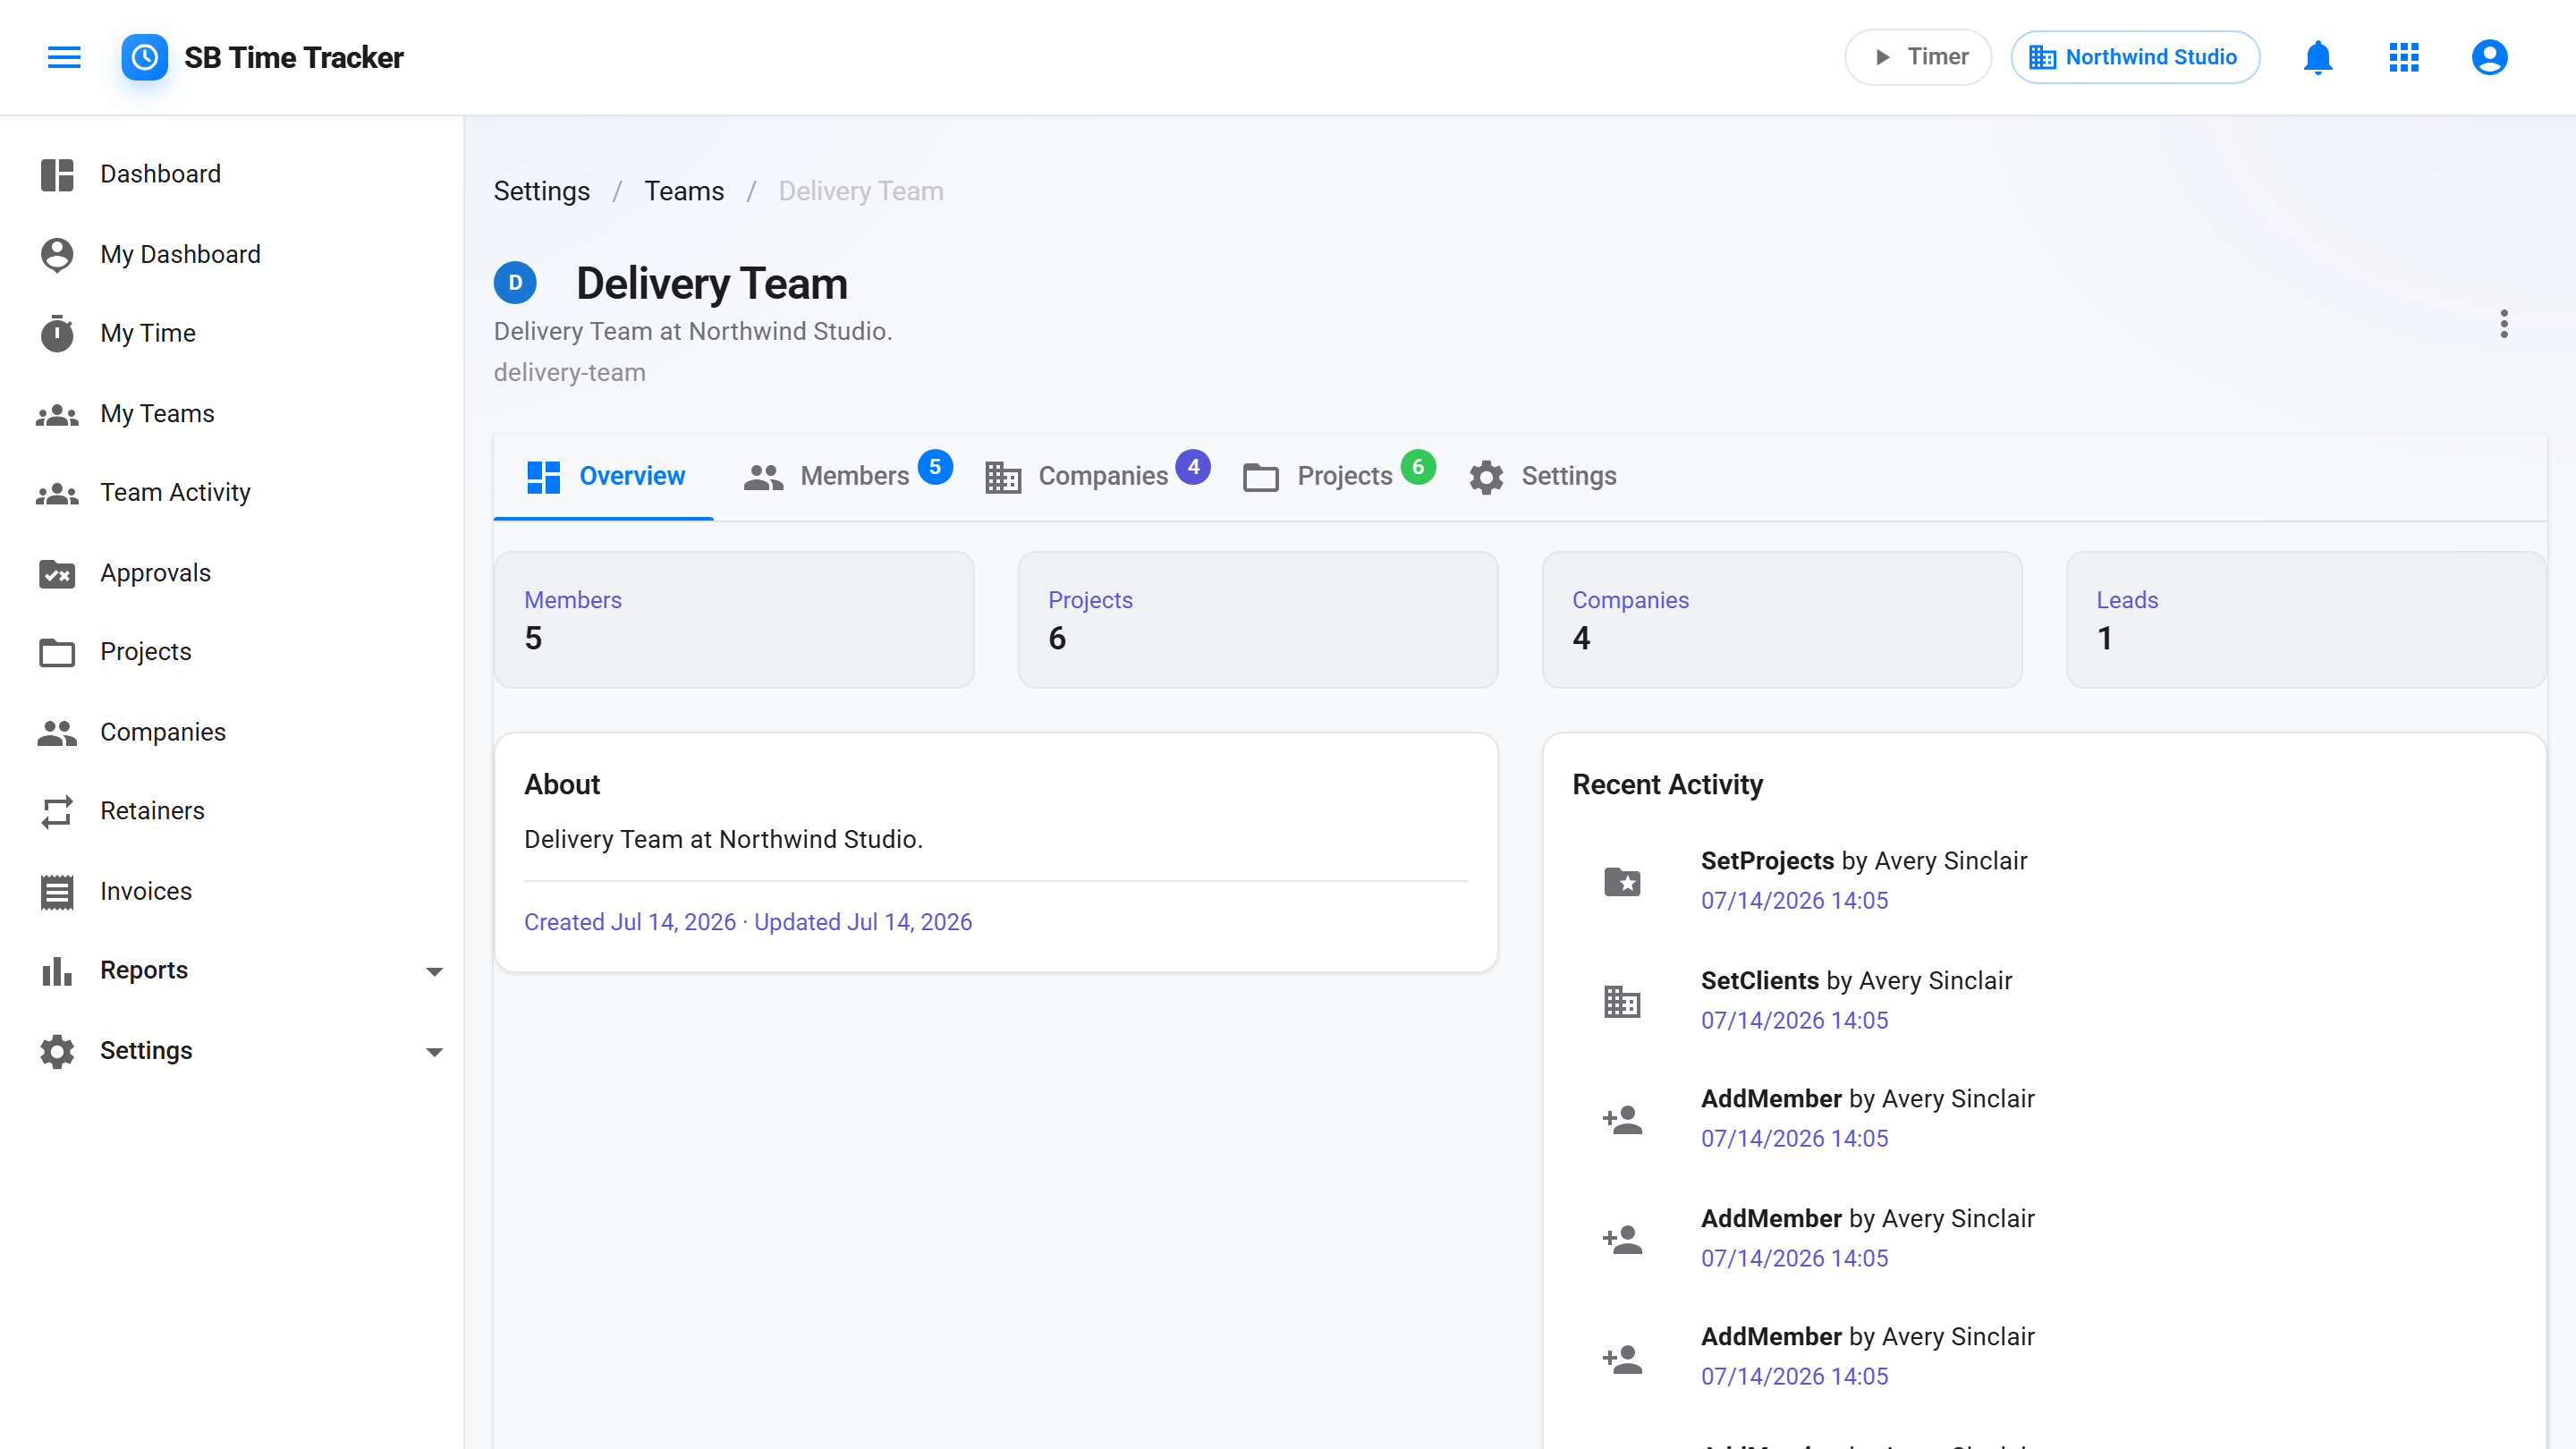Viewport: 2576px width, 1449px height.
Task: Open the user account avatar menu
Action: coord(2488,57)
